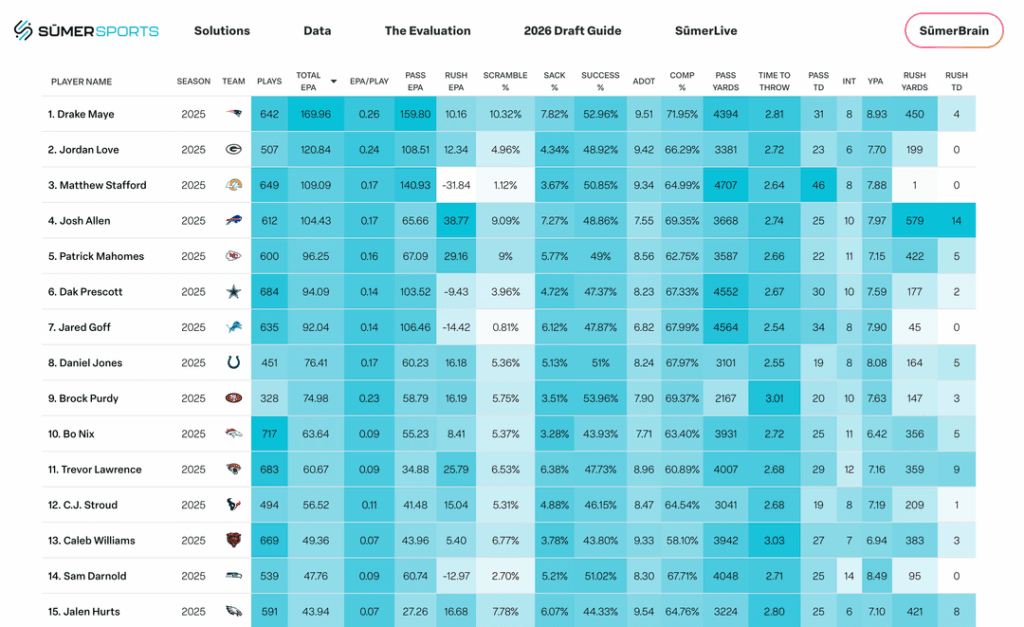Screen dimensions: 1024x627
Task: Click the New England Patriots logo next to Drake Maye
Action: pyautogui.click(x=233, y=114)
